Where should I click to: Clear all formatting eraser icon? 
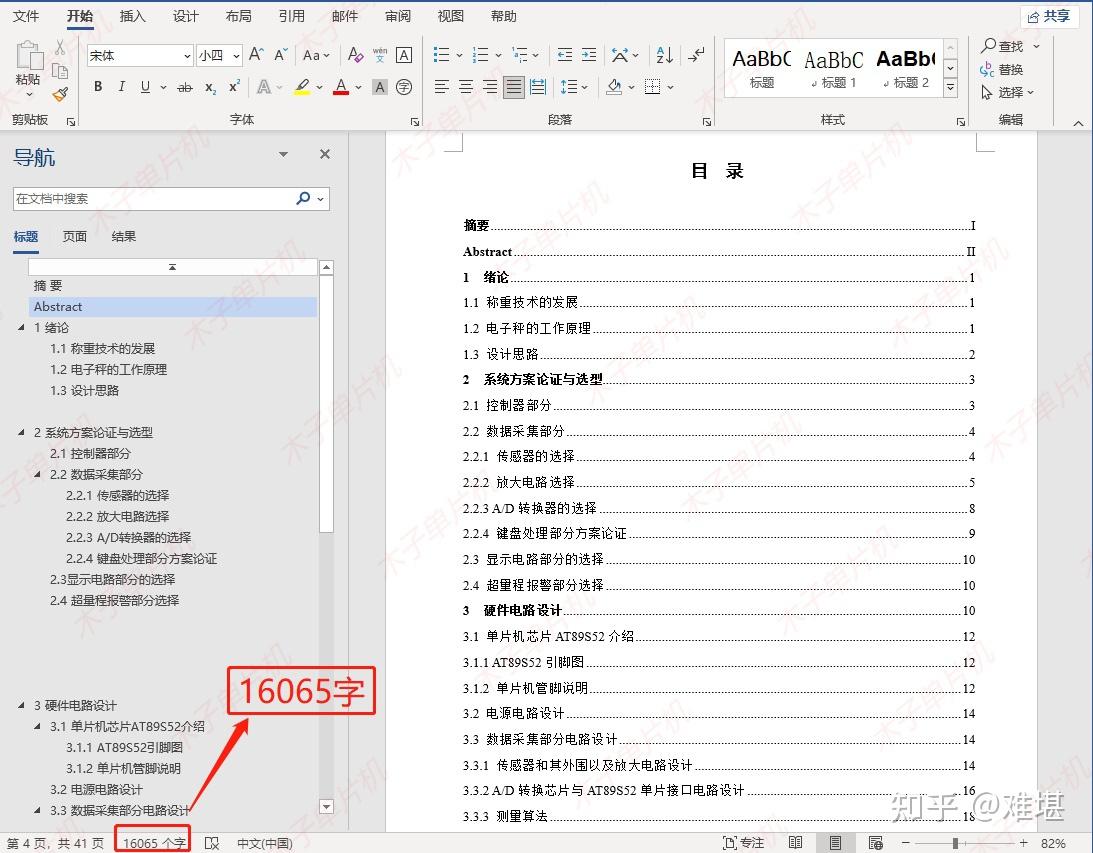[355, 54]
